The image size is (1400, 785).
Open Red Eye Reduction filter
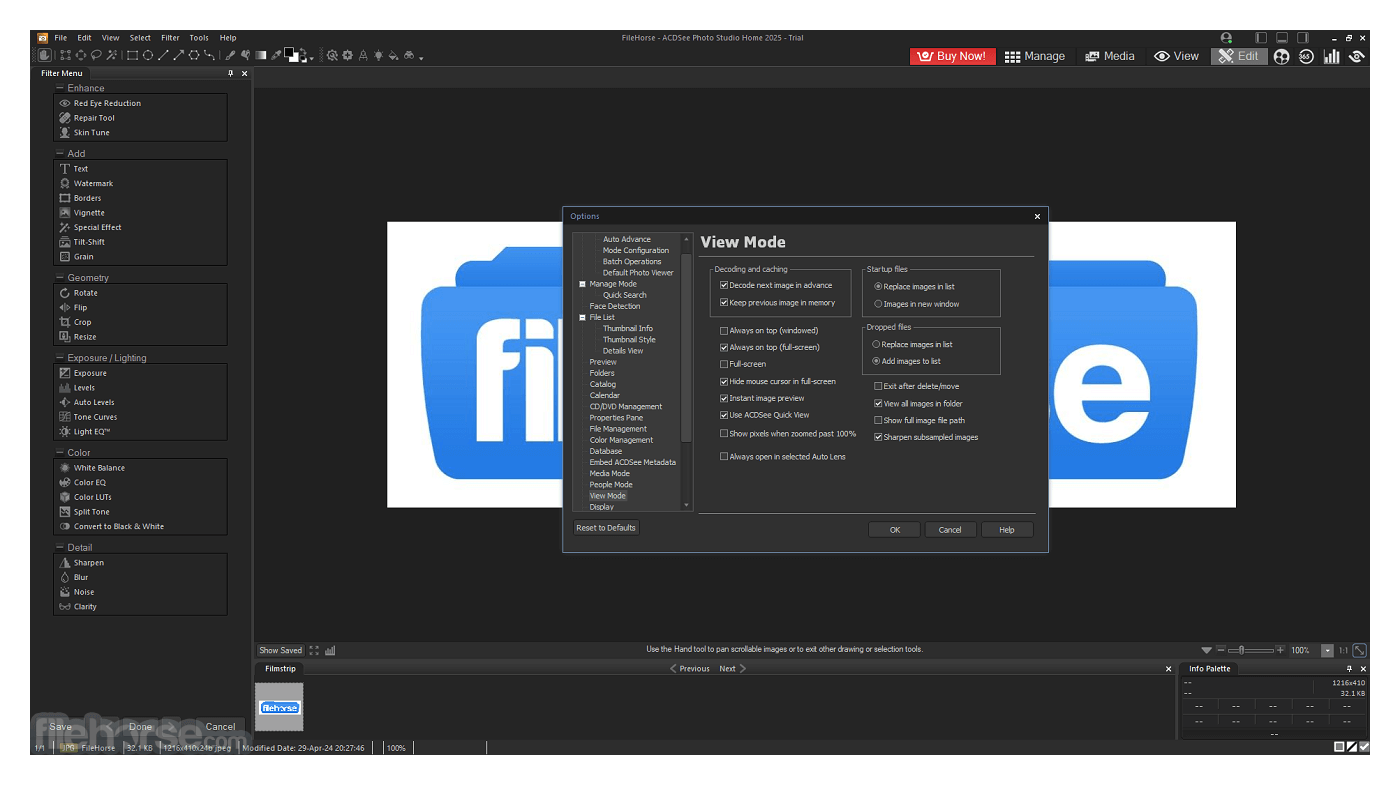click(x=107, y=103)
